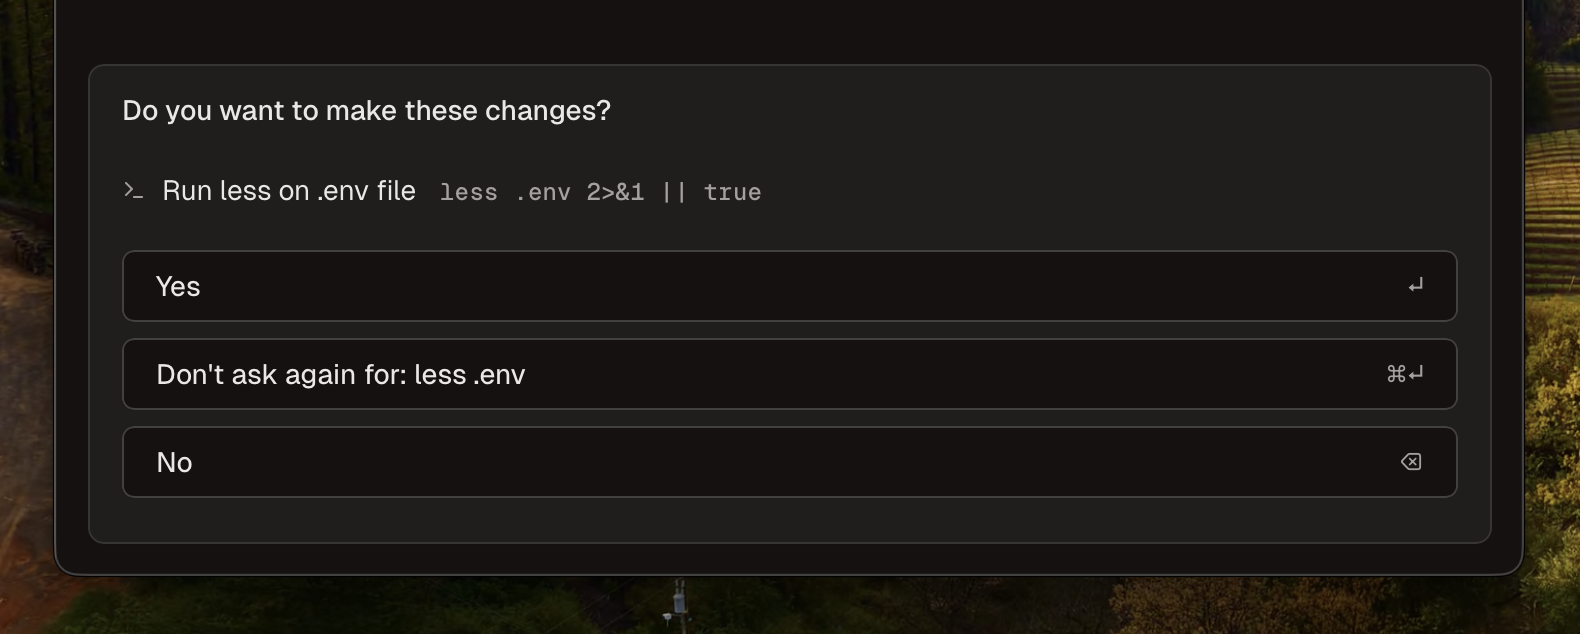Click the vineyard wallpaper right of the dialog
The image size is (1580, 634).
coord(1552,300)
